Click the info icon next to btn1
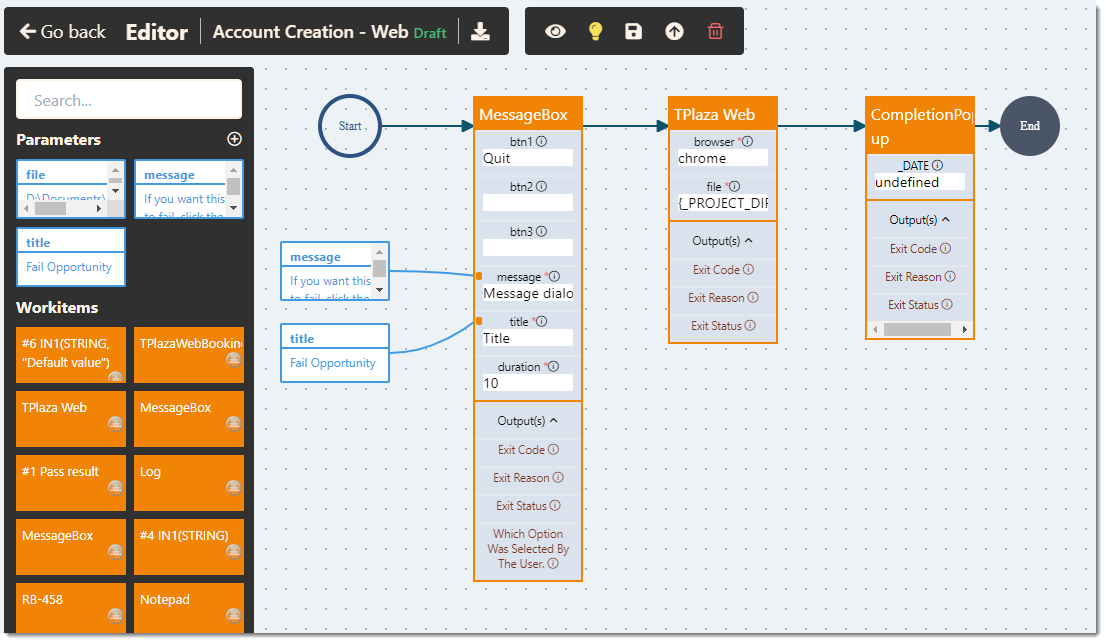1106x643 pixels. tap(541, 142)
